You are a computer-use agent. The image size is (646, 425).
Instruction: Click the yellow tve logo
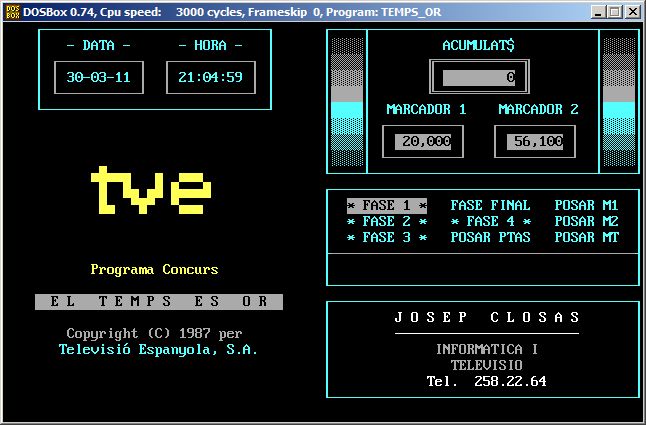(150, 192)
